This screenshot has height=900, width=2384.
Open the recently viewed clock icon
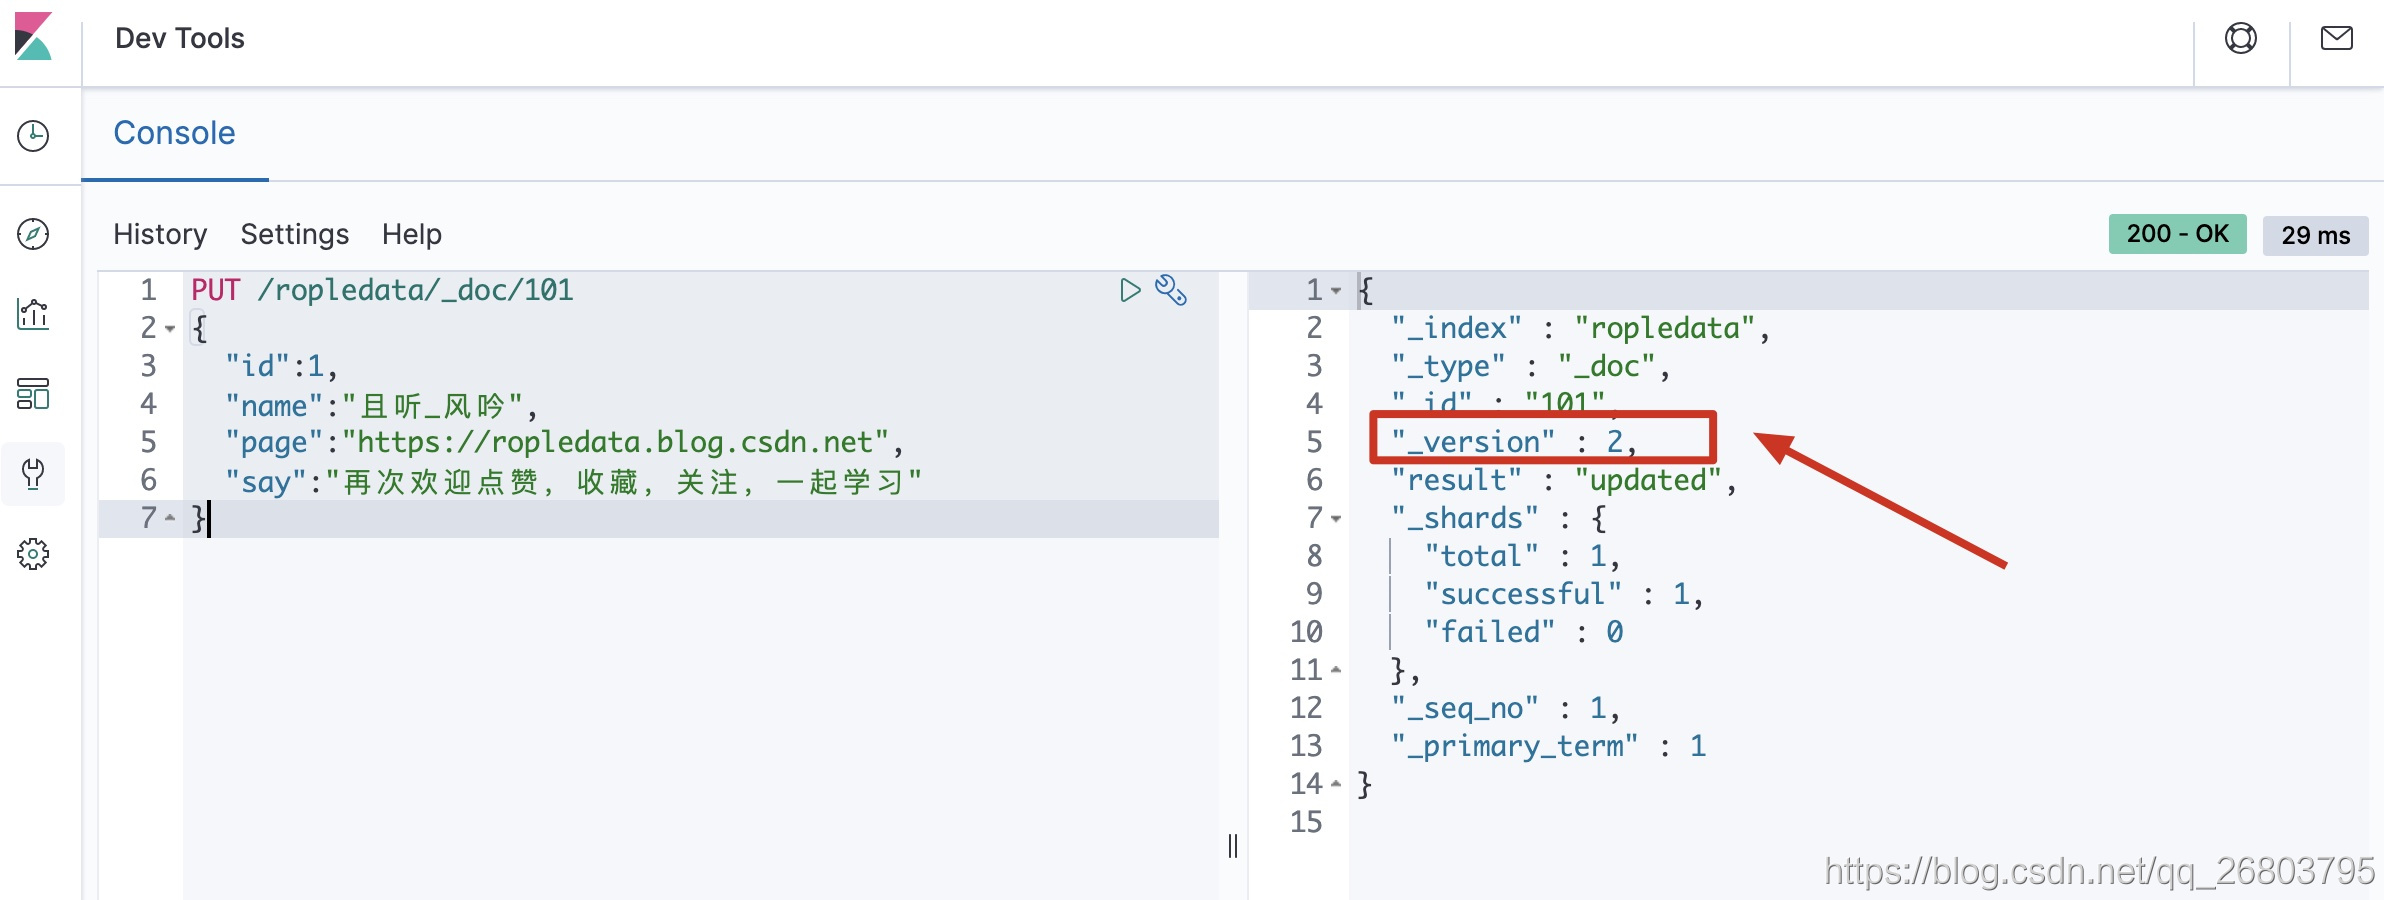coord(33,136)
